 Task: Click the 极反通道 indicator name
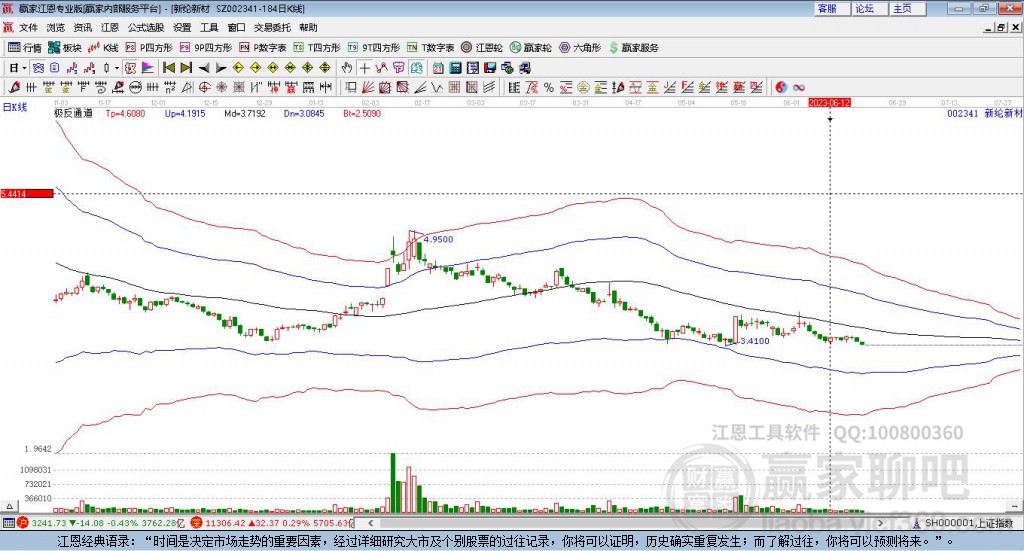[x=73, y=113]
